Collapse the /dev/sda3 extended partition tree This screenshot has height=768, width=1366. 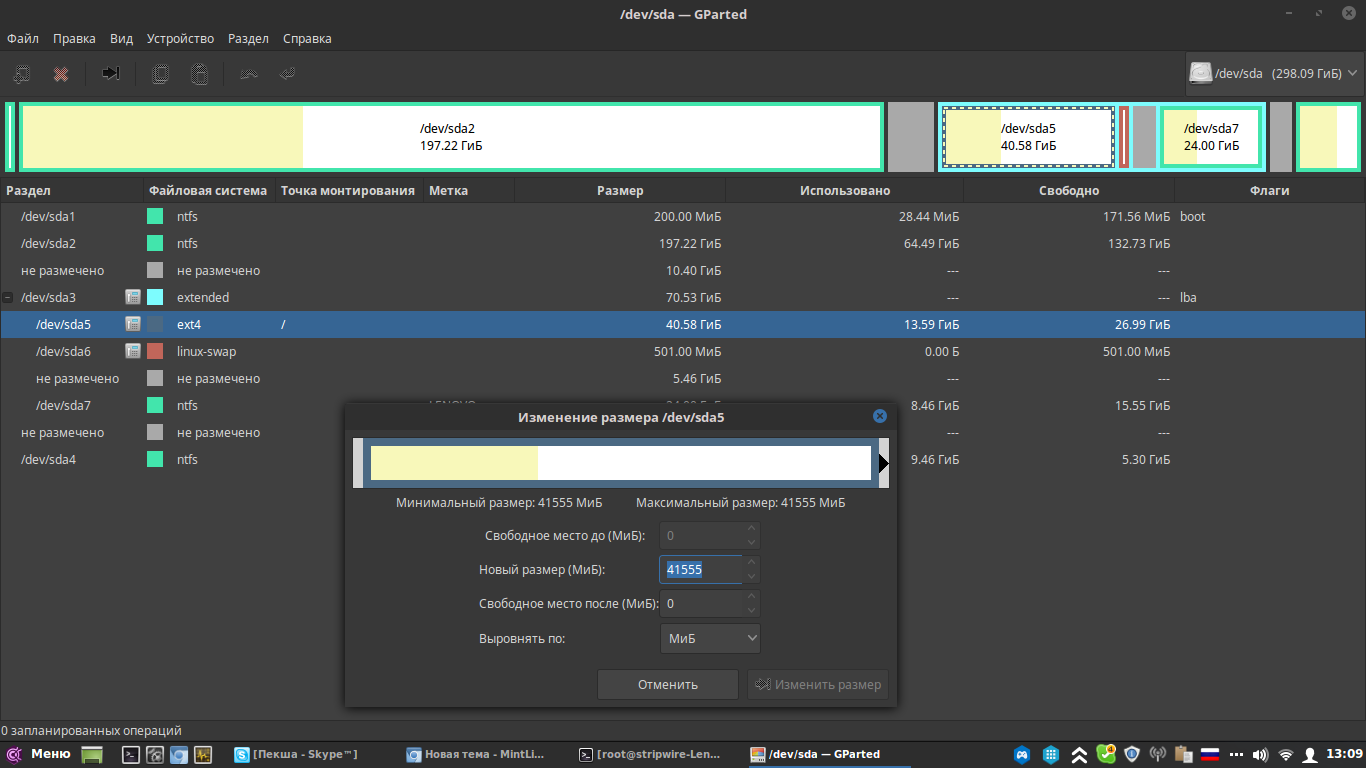pos(8,298)
